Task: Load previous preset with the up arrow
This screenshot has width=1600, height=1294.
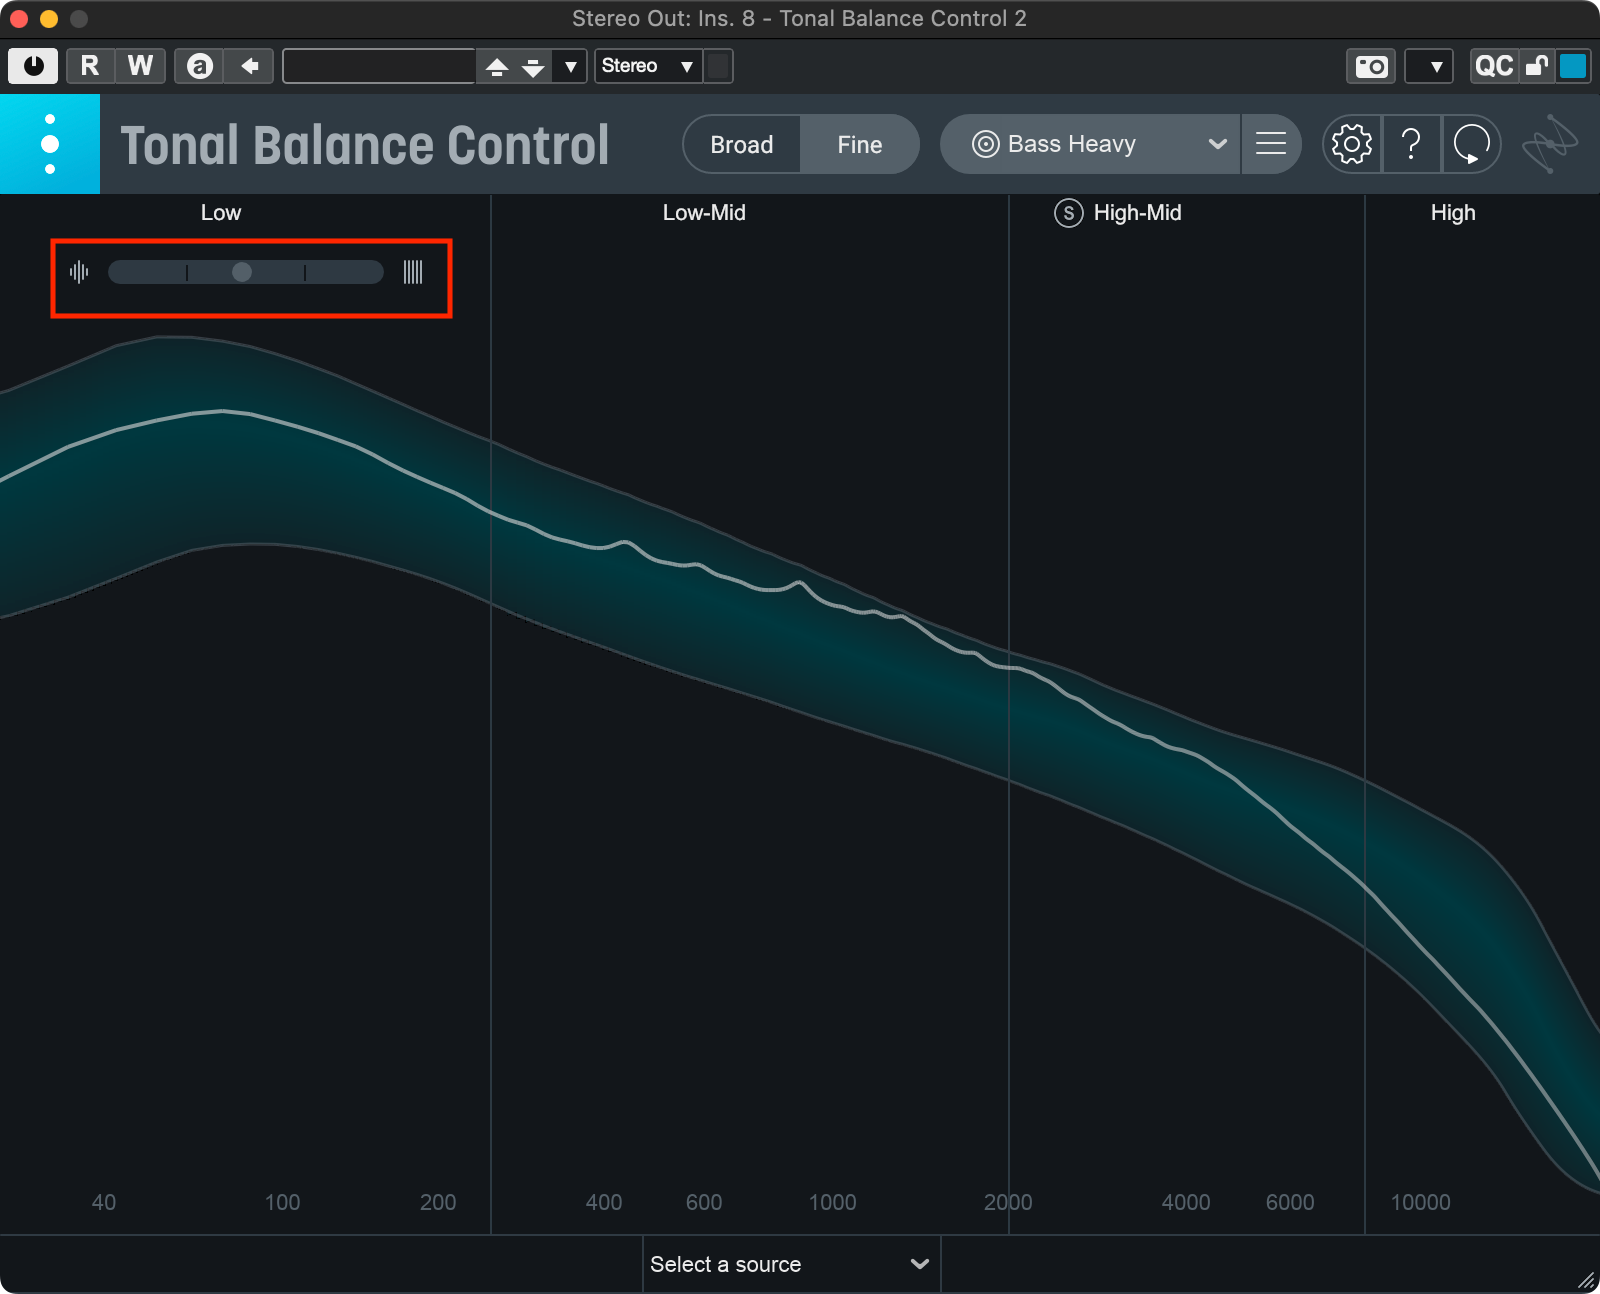Action: [497, 66]
